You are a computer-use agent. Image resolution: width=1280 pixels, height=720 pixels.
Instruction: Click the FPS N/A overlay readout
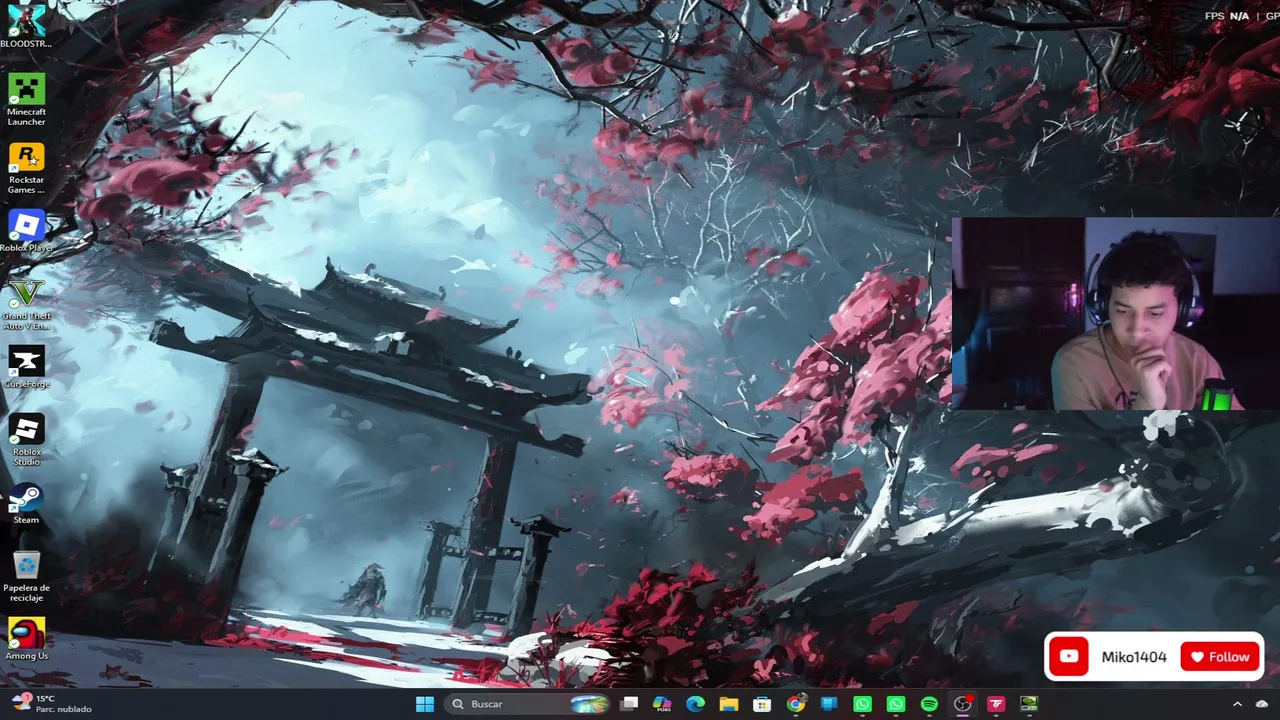pos(1227,16)
